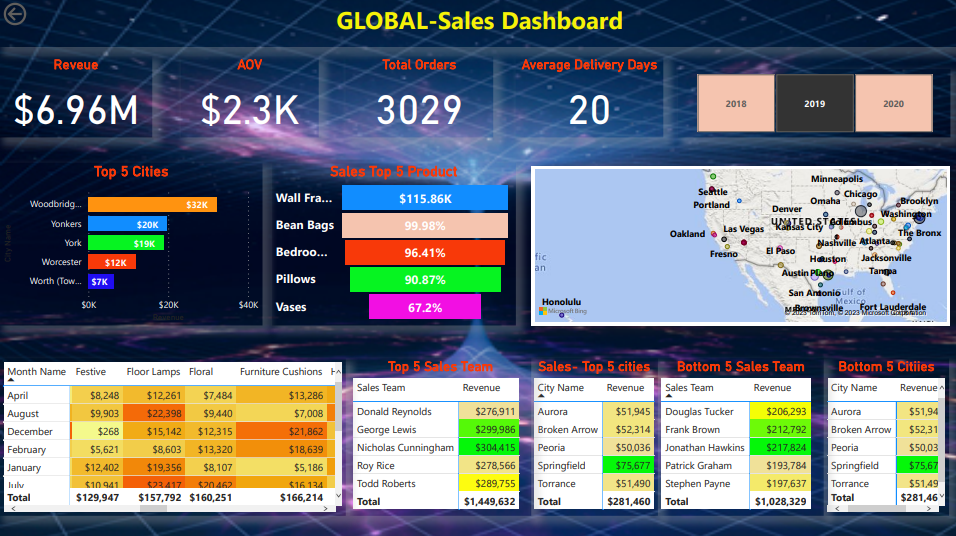This screenshot has height=536, width=956.
Task: Click Jonathan Hawkins revenue $217,824
Action: point(780,448)
